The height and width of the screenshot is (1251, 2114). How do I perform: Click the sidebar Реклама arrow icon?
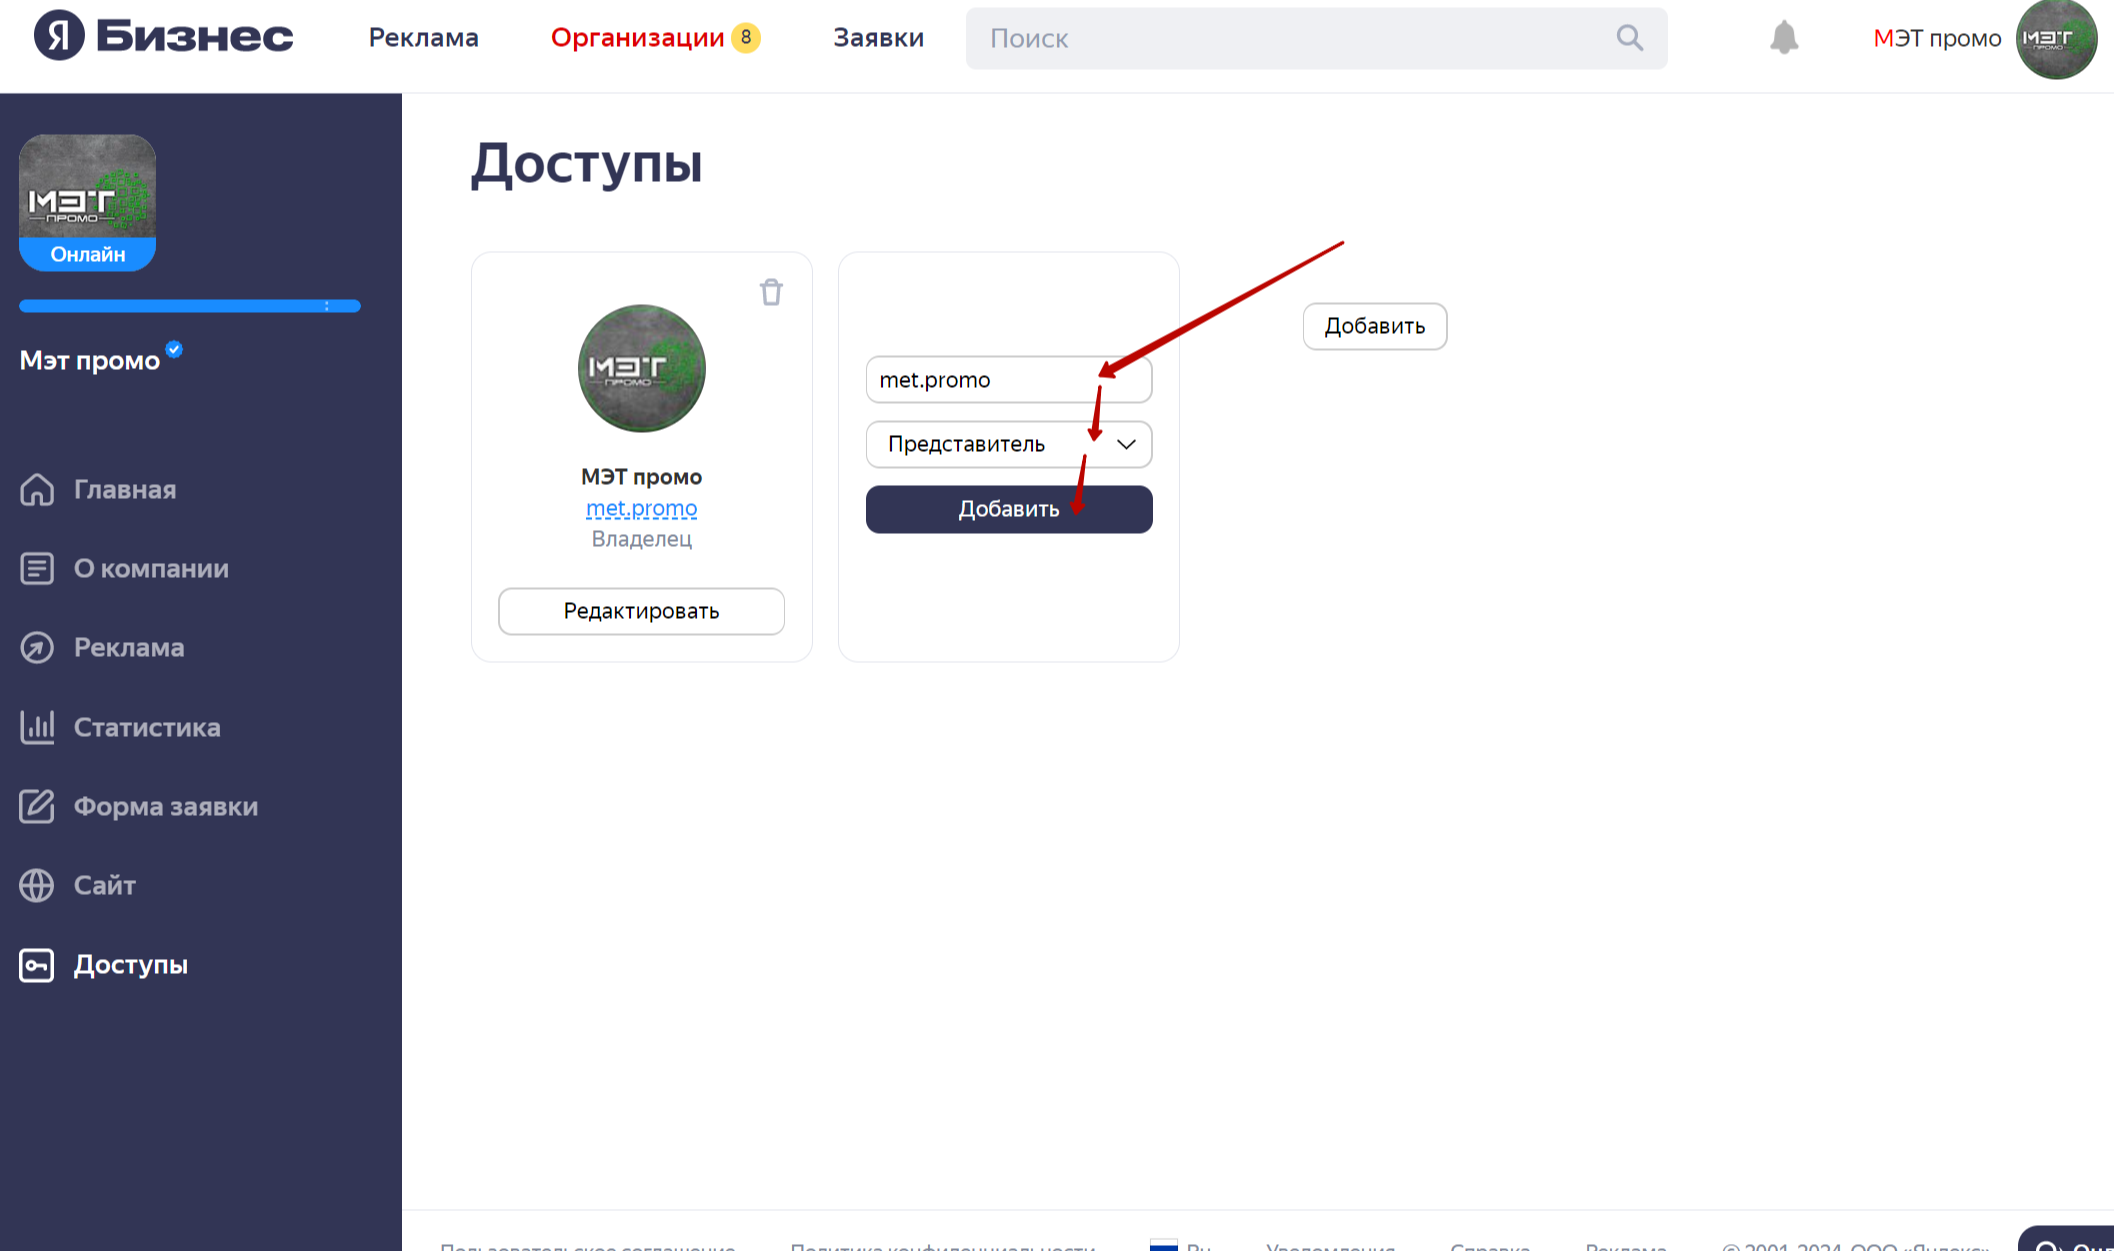[37, 648]
